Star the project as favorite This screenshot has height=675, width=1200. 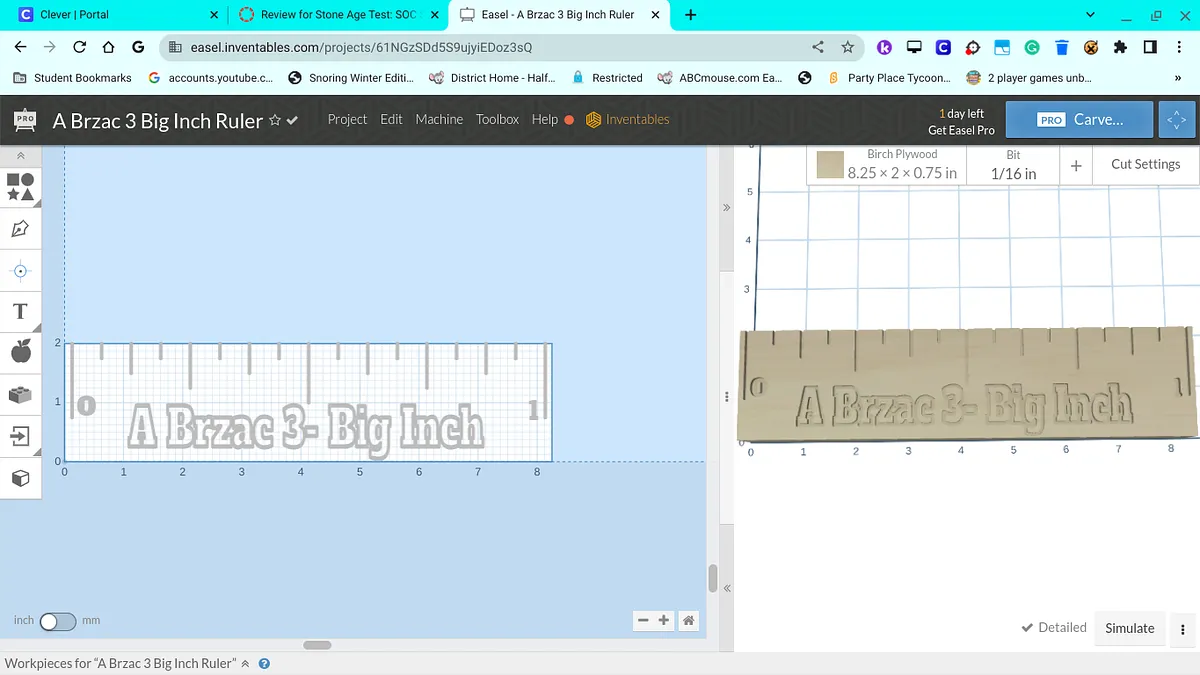275,120
